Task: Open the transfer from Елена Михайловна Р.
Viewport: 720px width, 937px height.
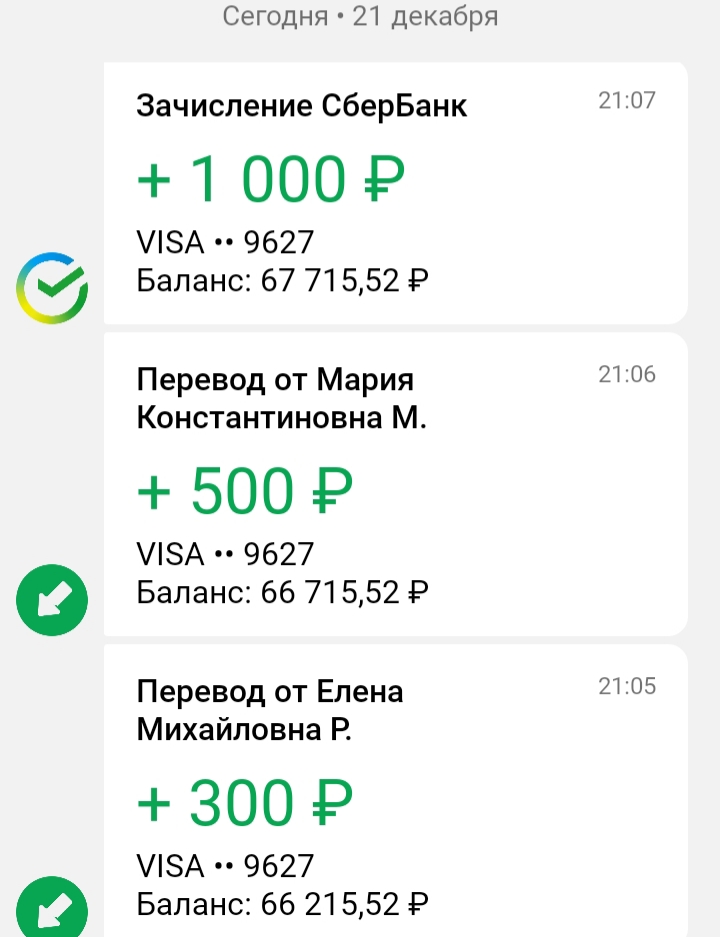Action: click(x=396, y=791)
